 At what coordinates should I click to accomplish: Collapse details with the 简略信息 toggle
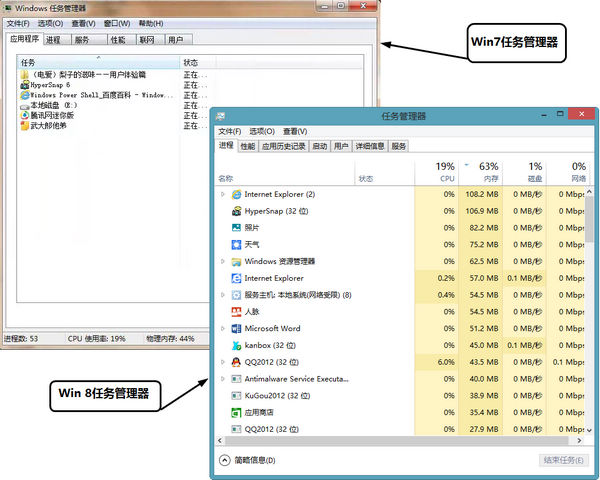pyautogui.click(x=225, y=460)
